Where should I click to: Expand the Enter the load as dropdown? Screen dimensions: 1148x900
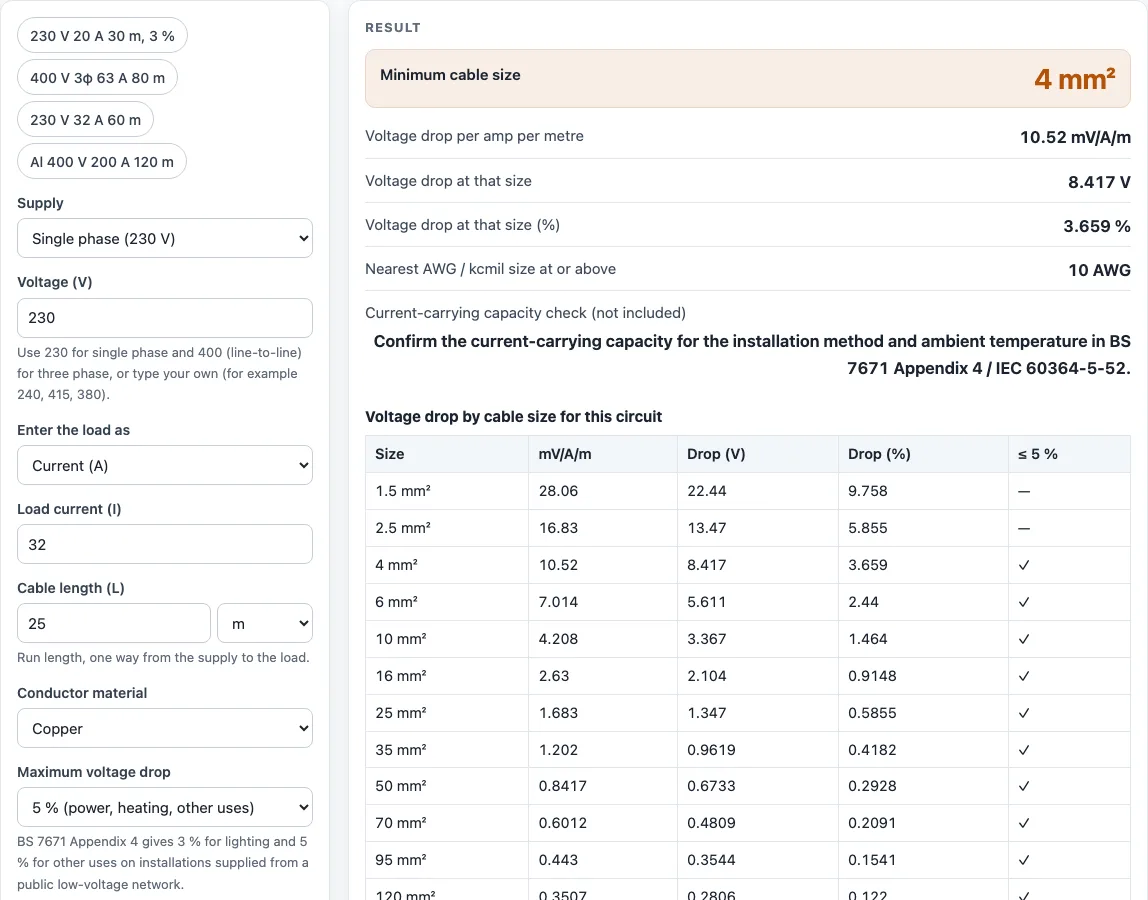click(165, 466)
